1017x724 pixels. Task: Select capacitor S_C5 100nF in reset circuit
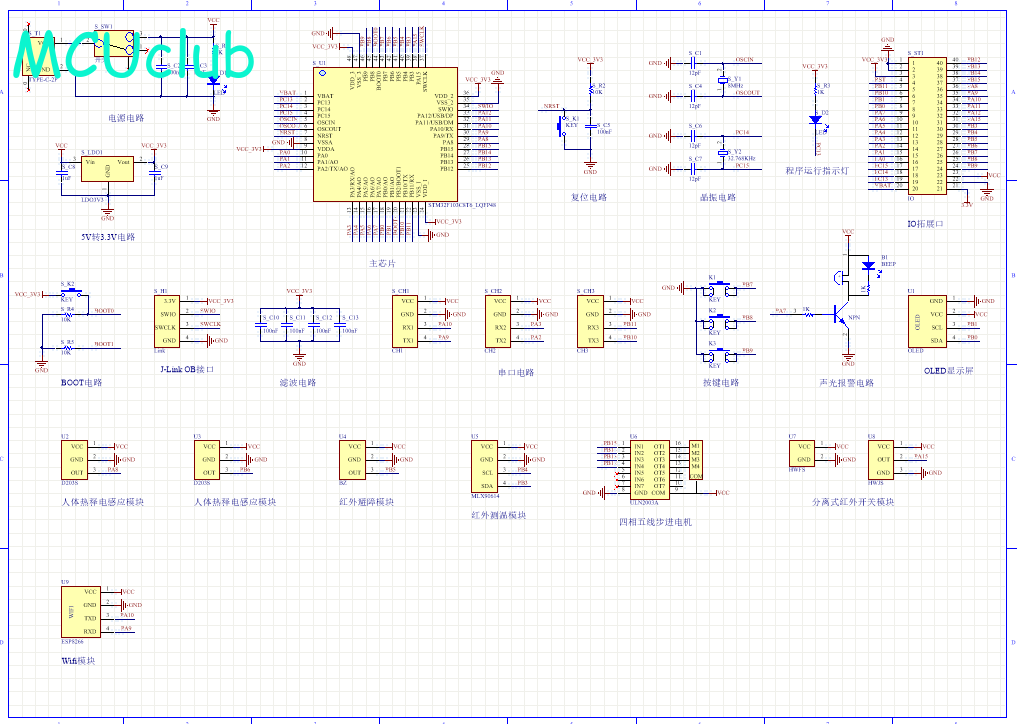click(590, 127)
